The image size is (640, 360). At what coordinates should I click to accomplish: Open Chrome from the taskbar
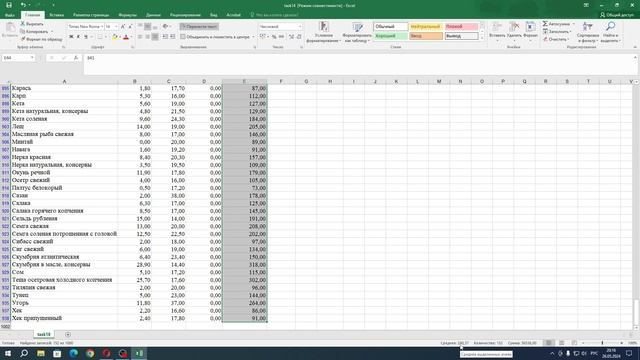[x=90, y=353]
